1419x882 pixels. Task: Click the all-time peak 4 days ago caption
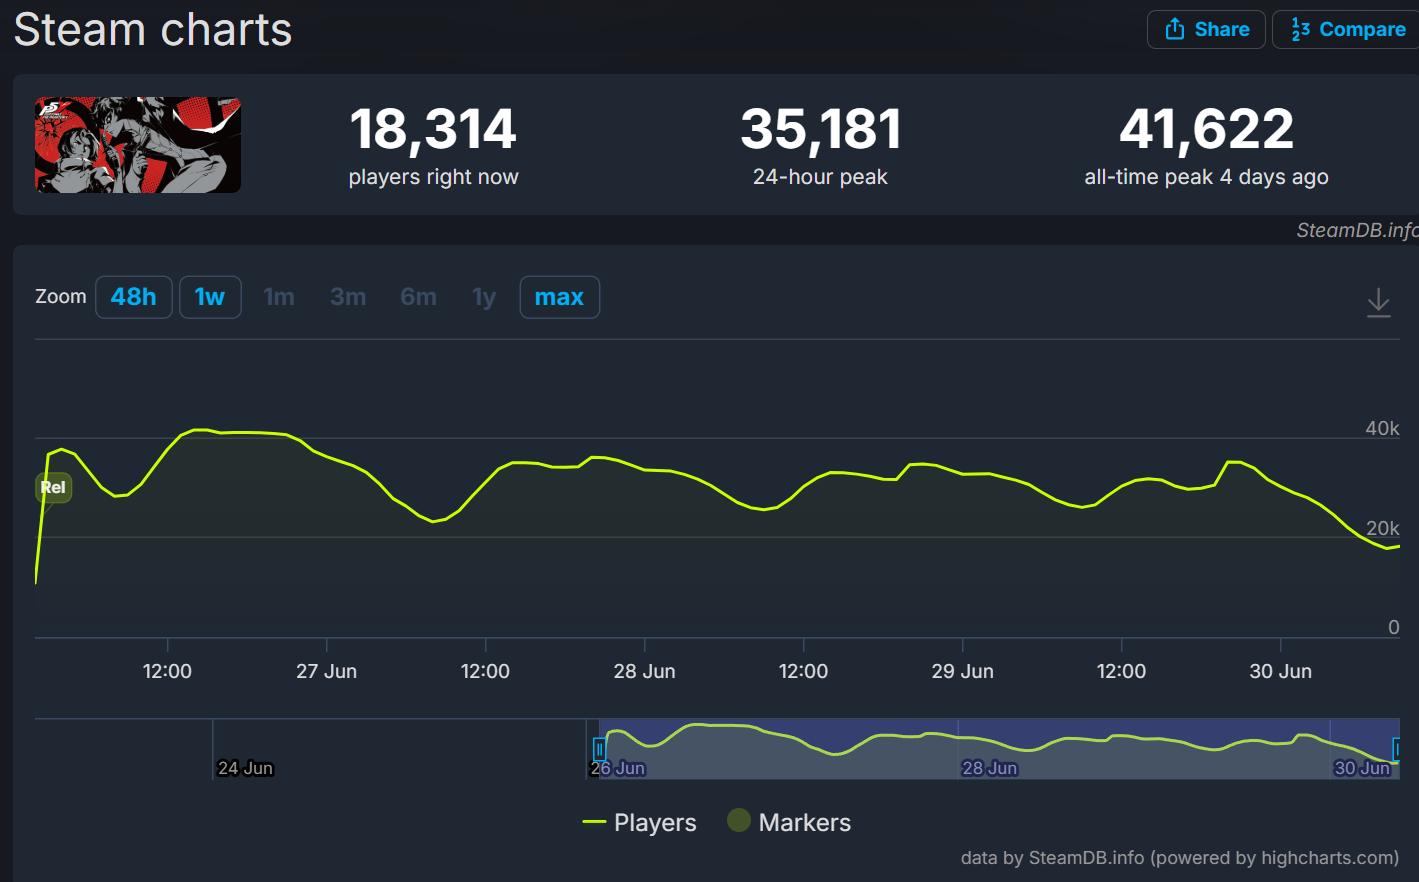coord(1207,177)
